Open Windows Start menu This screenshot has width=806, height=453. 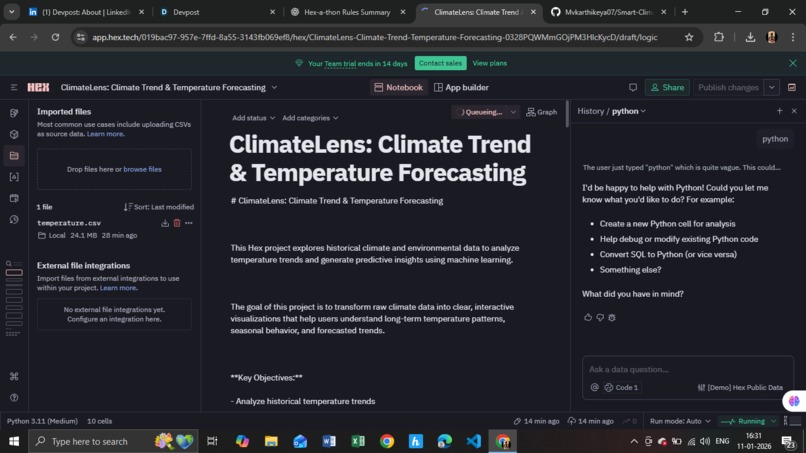point(14,441)
